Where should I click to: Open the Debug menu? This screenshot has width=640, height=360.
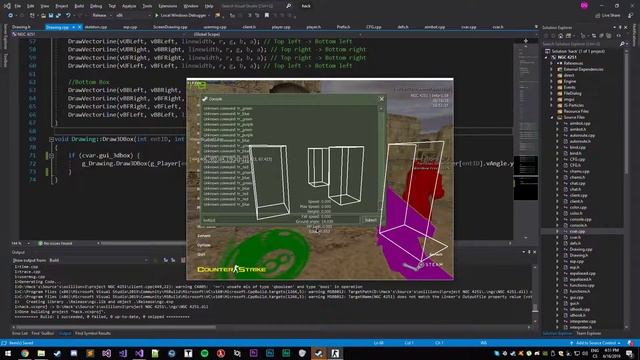pos(96,6)
